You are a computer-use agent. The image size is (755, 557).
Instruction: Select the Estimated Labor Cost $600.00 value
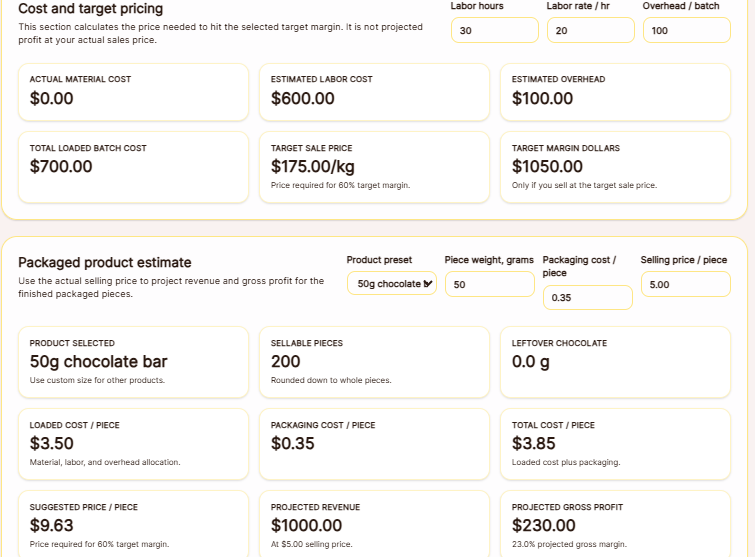coord(302,98)
